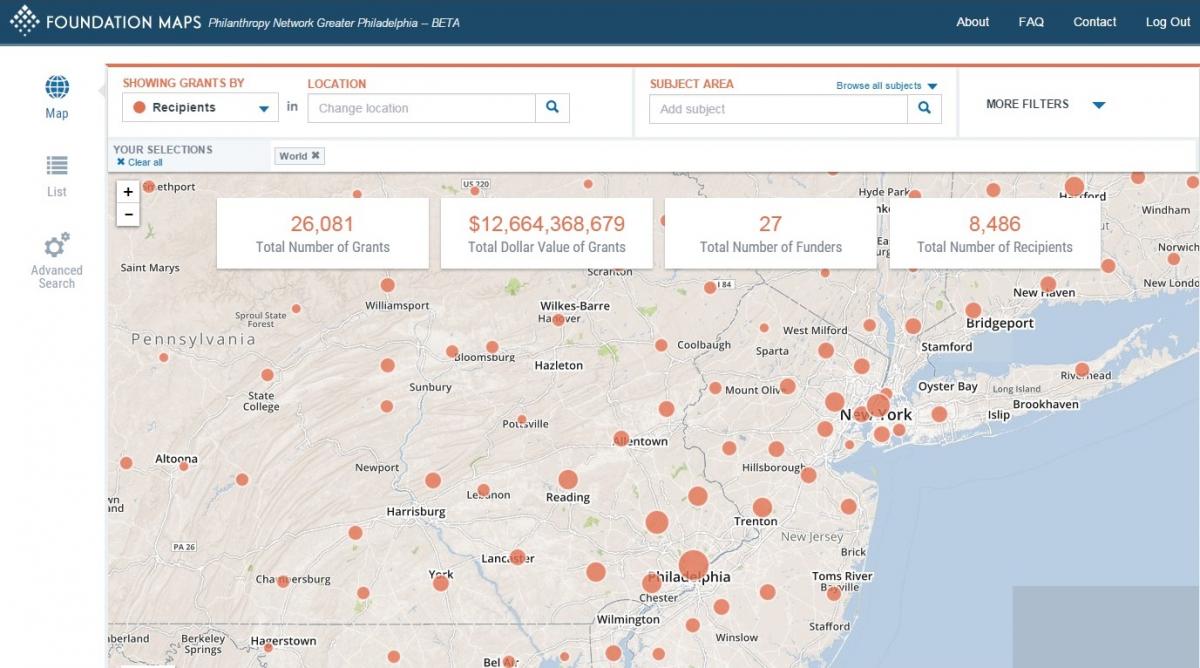Toggle the Recipients indicator dot
Viewport: 1200px width, 668px height.
point(138,106)
